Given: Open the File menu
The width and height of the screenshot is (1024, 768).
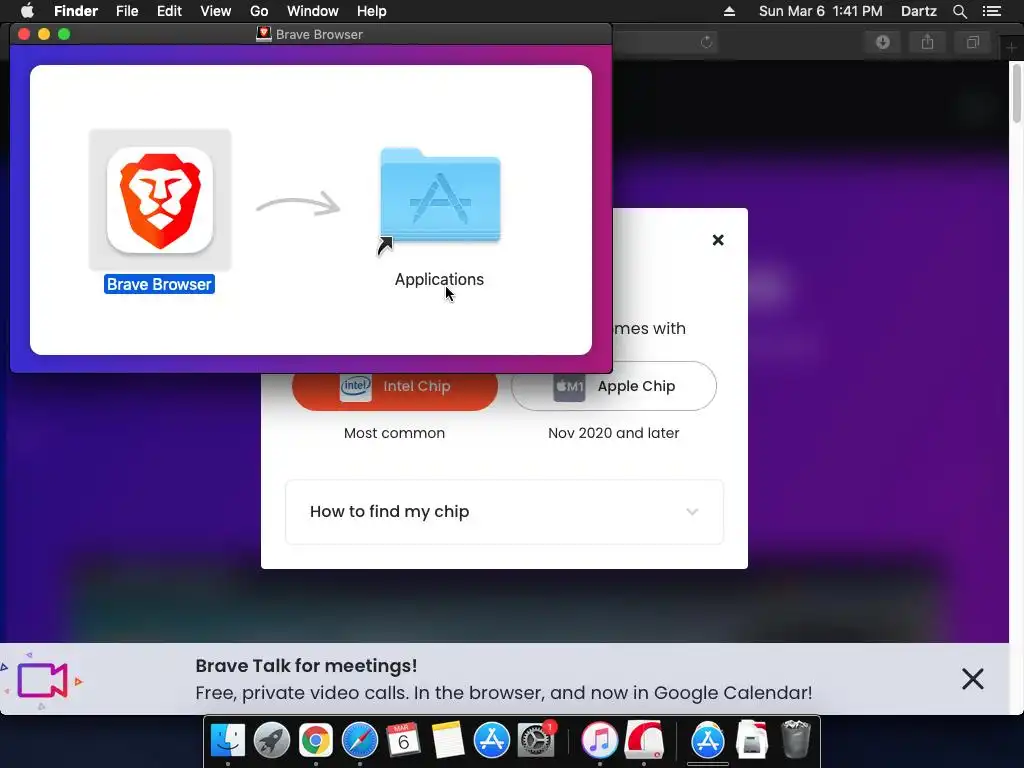Looking at the screenshot, I should [127, 11].
